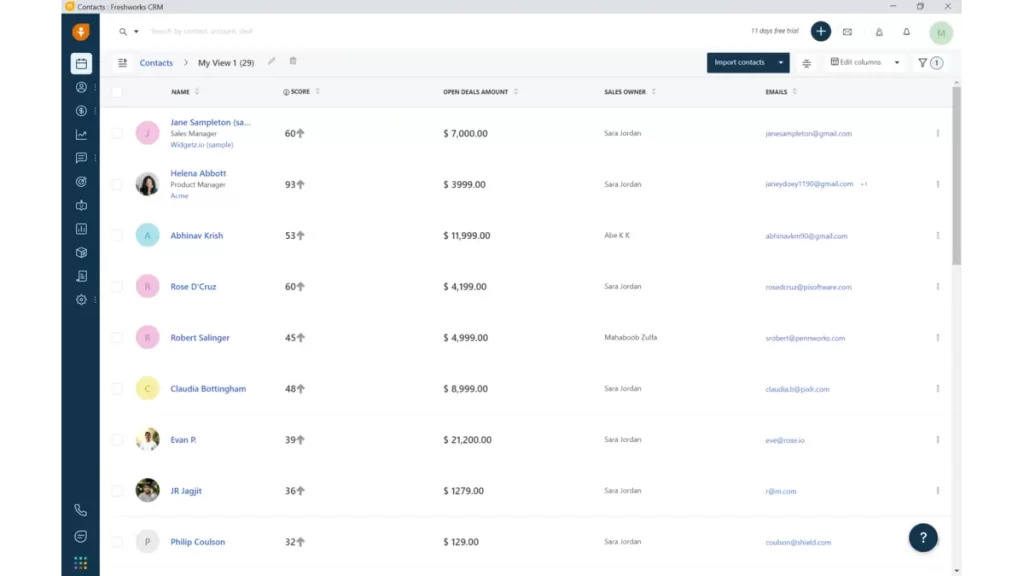Open Helena Abbott's contact record
1024x576 pixels.
pos(198,172)
